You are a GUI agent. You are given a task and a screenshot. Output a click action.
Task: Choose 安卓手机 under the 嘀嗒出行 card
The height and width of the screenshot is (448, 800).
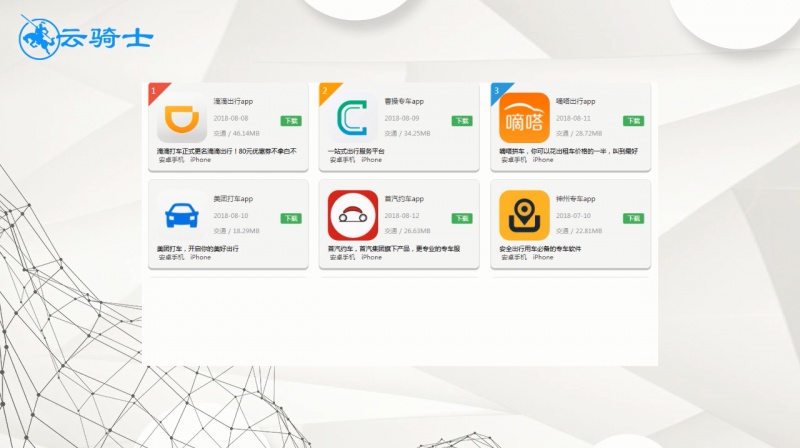click(514, 160)
